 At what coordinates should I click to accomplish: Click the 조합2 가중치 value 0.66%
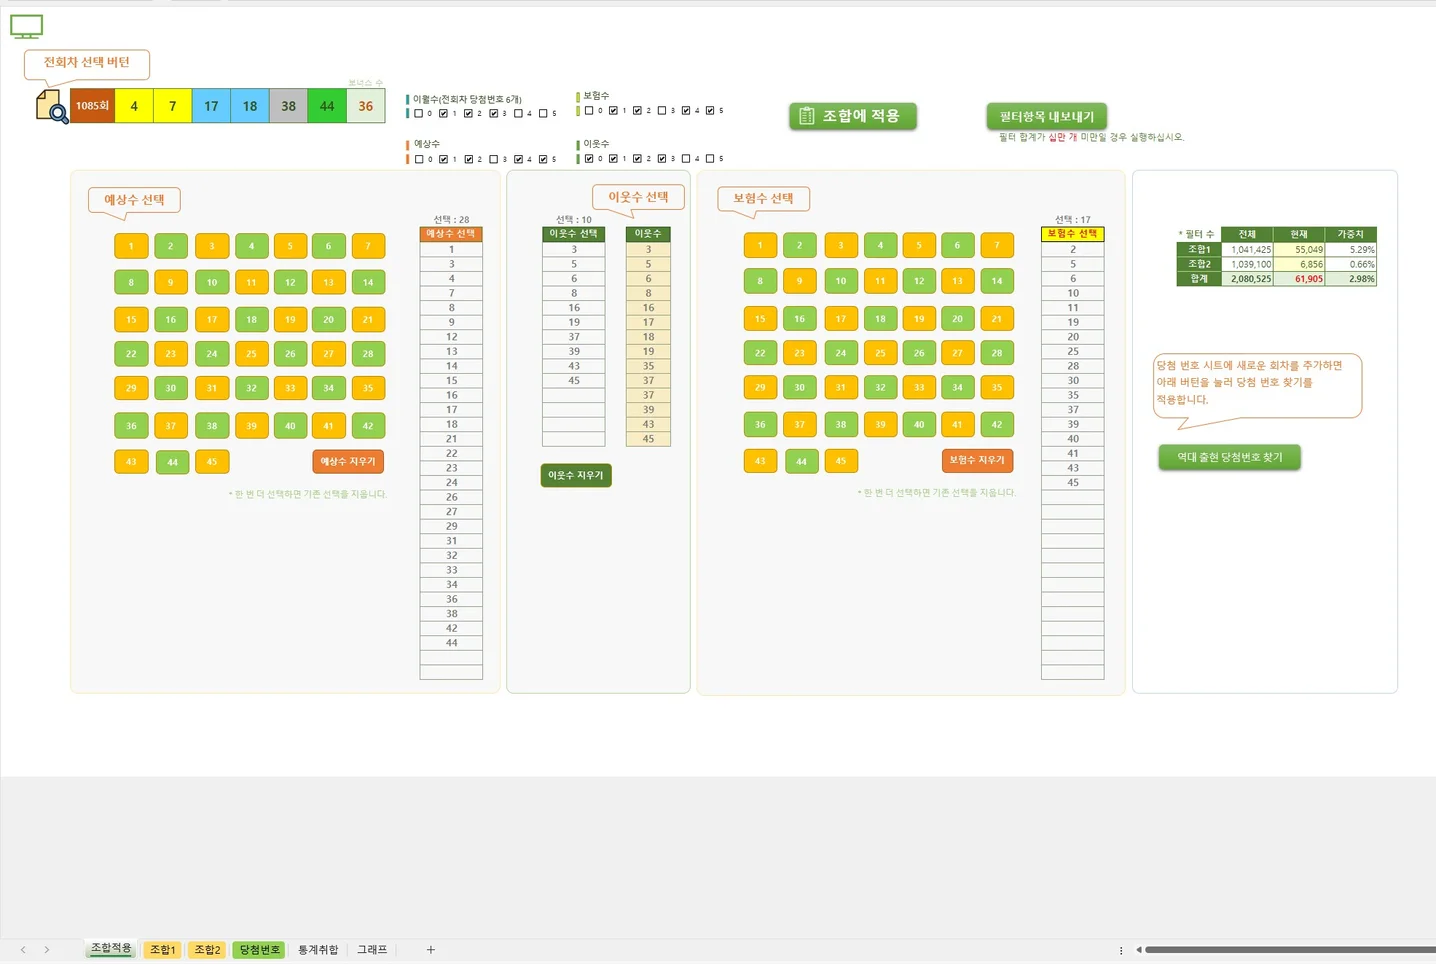(x=1351, y=264)
